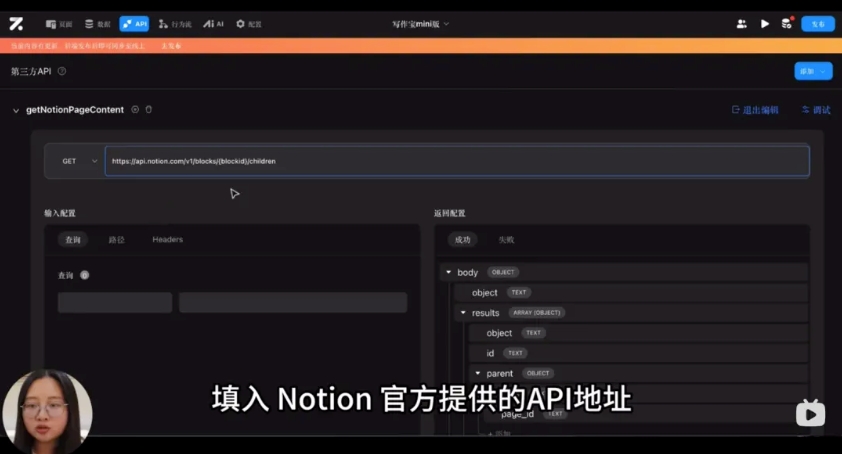Focus the Notion API URL field
Image resolution: width=842 pixels, height=454 pixels.
pos(457,161)
